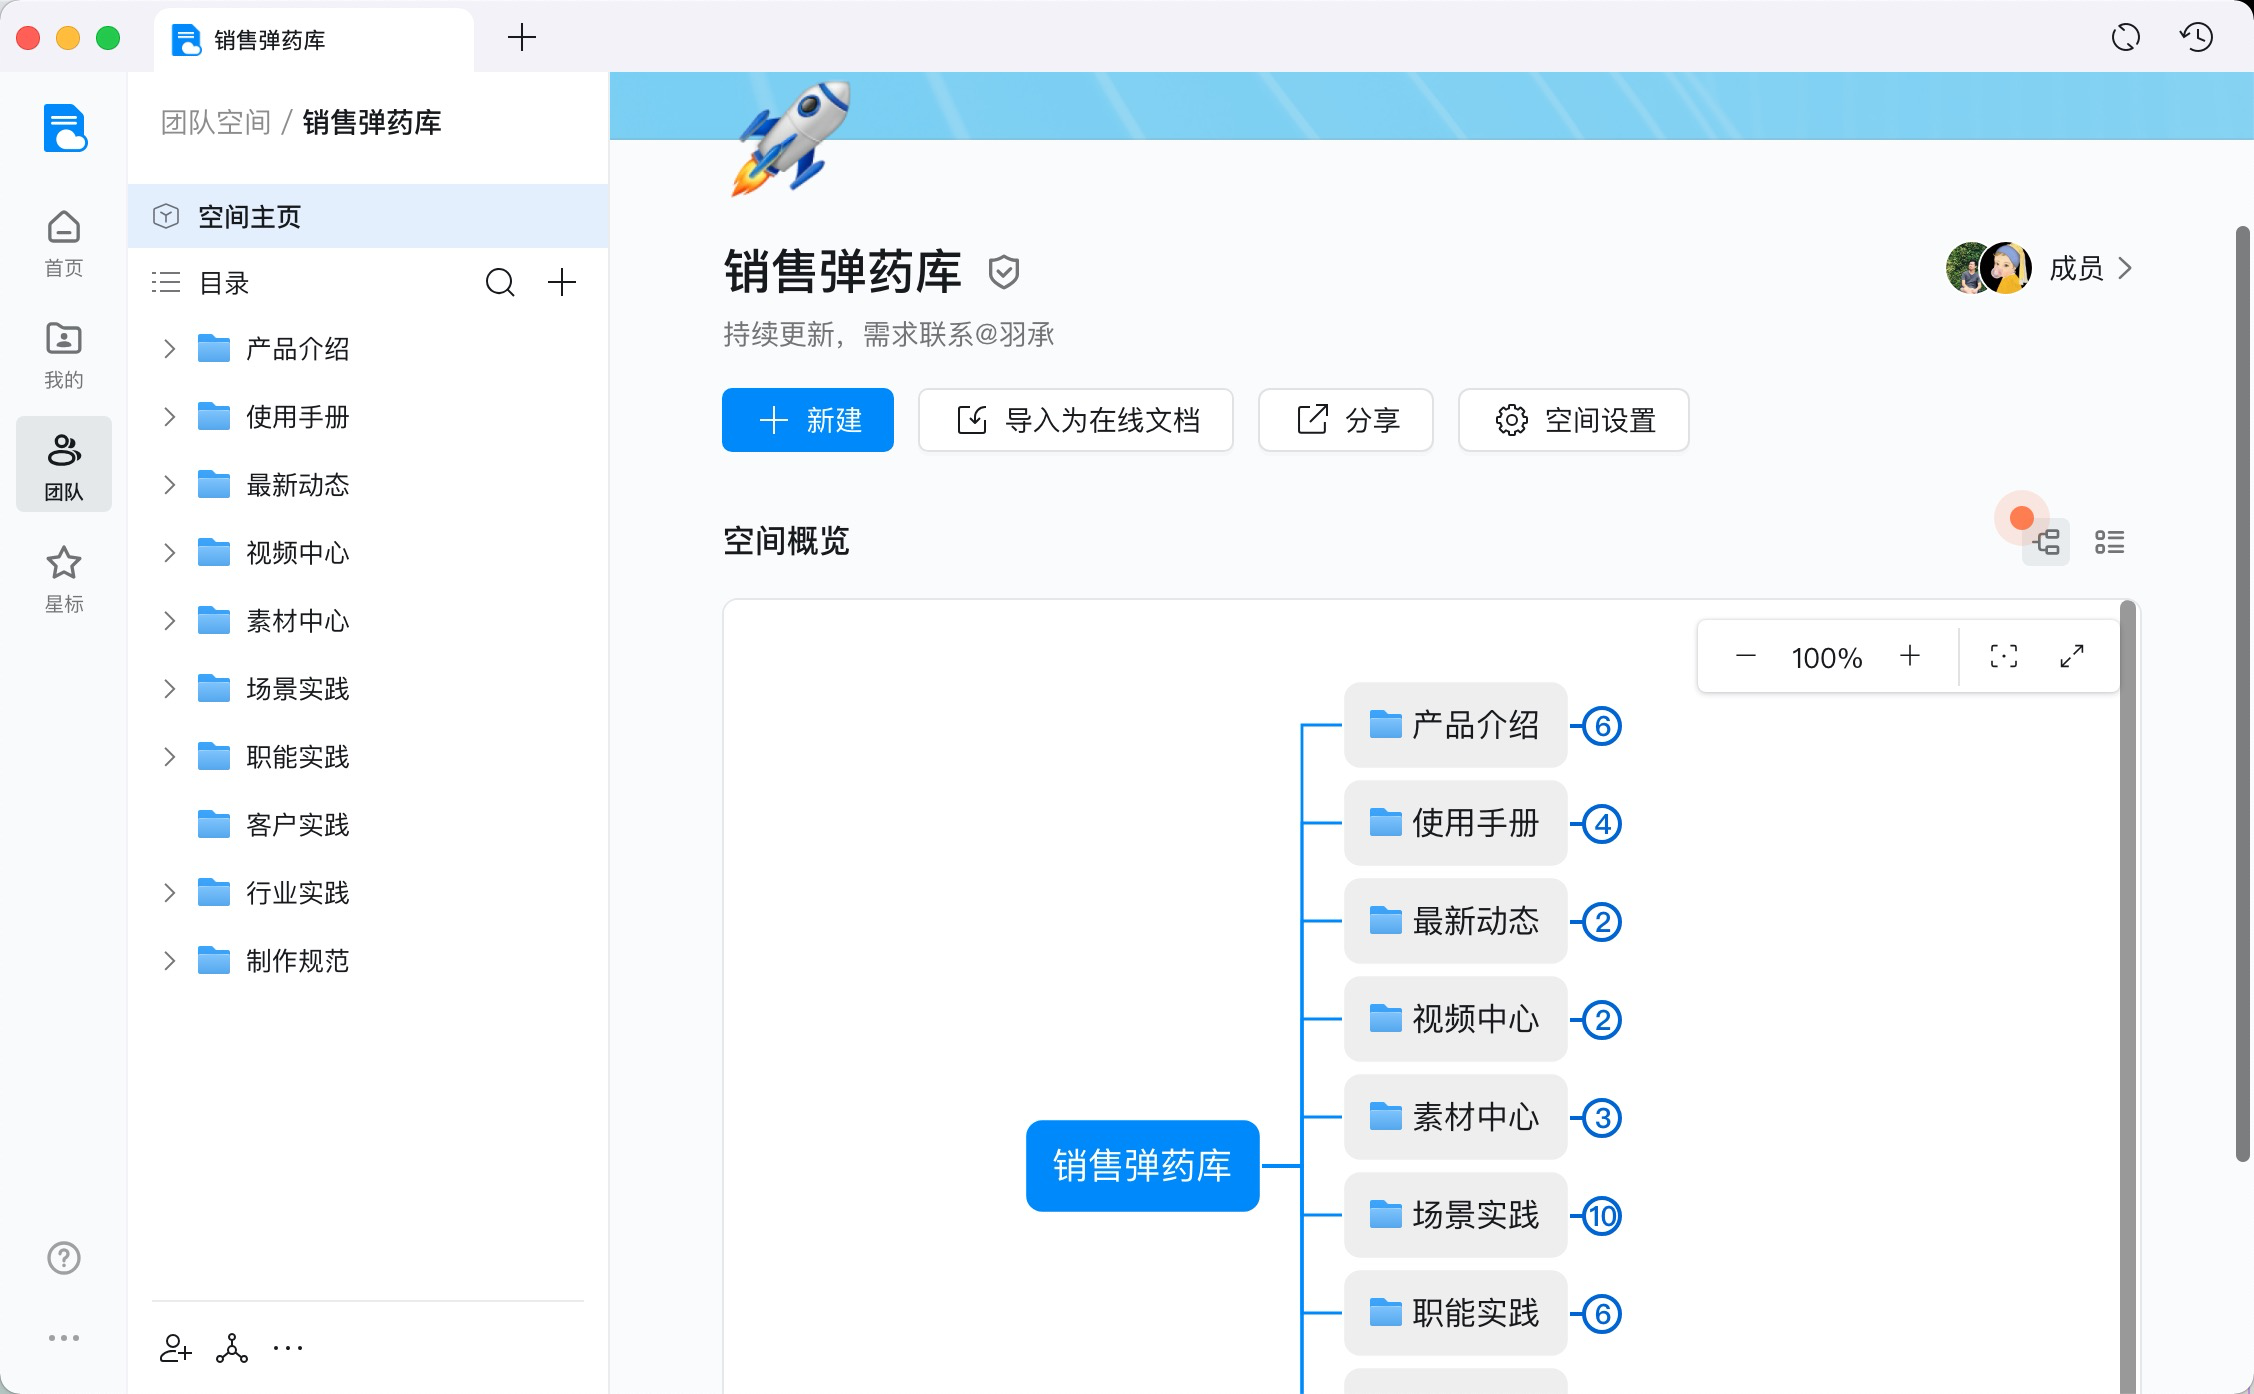Zoom in with the plus button
The width and height of the screenshot is (2254, 1394).
(x=1910, y=656)
